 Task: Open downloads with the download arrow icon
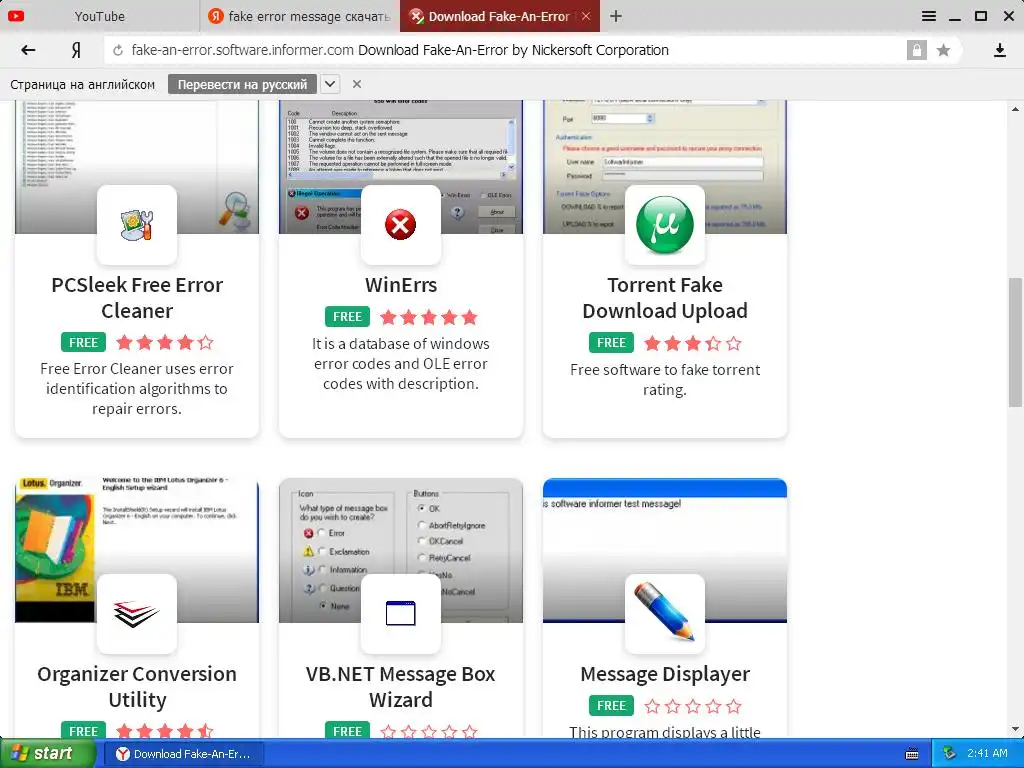(x=999, y=50)
